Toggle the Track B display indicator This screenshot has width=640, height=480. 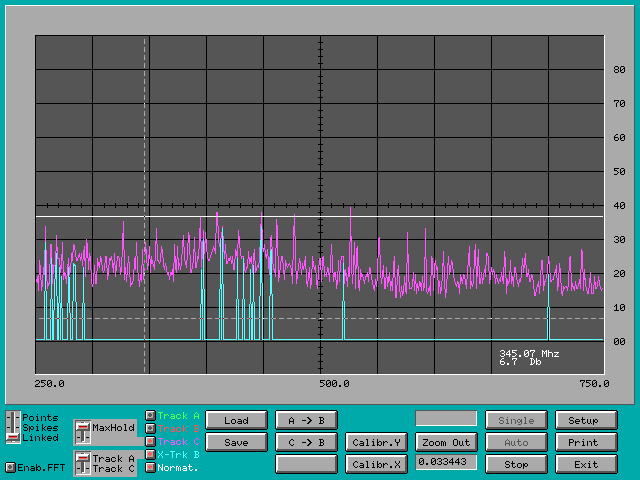pyautogui.click(x=151, y=428)
